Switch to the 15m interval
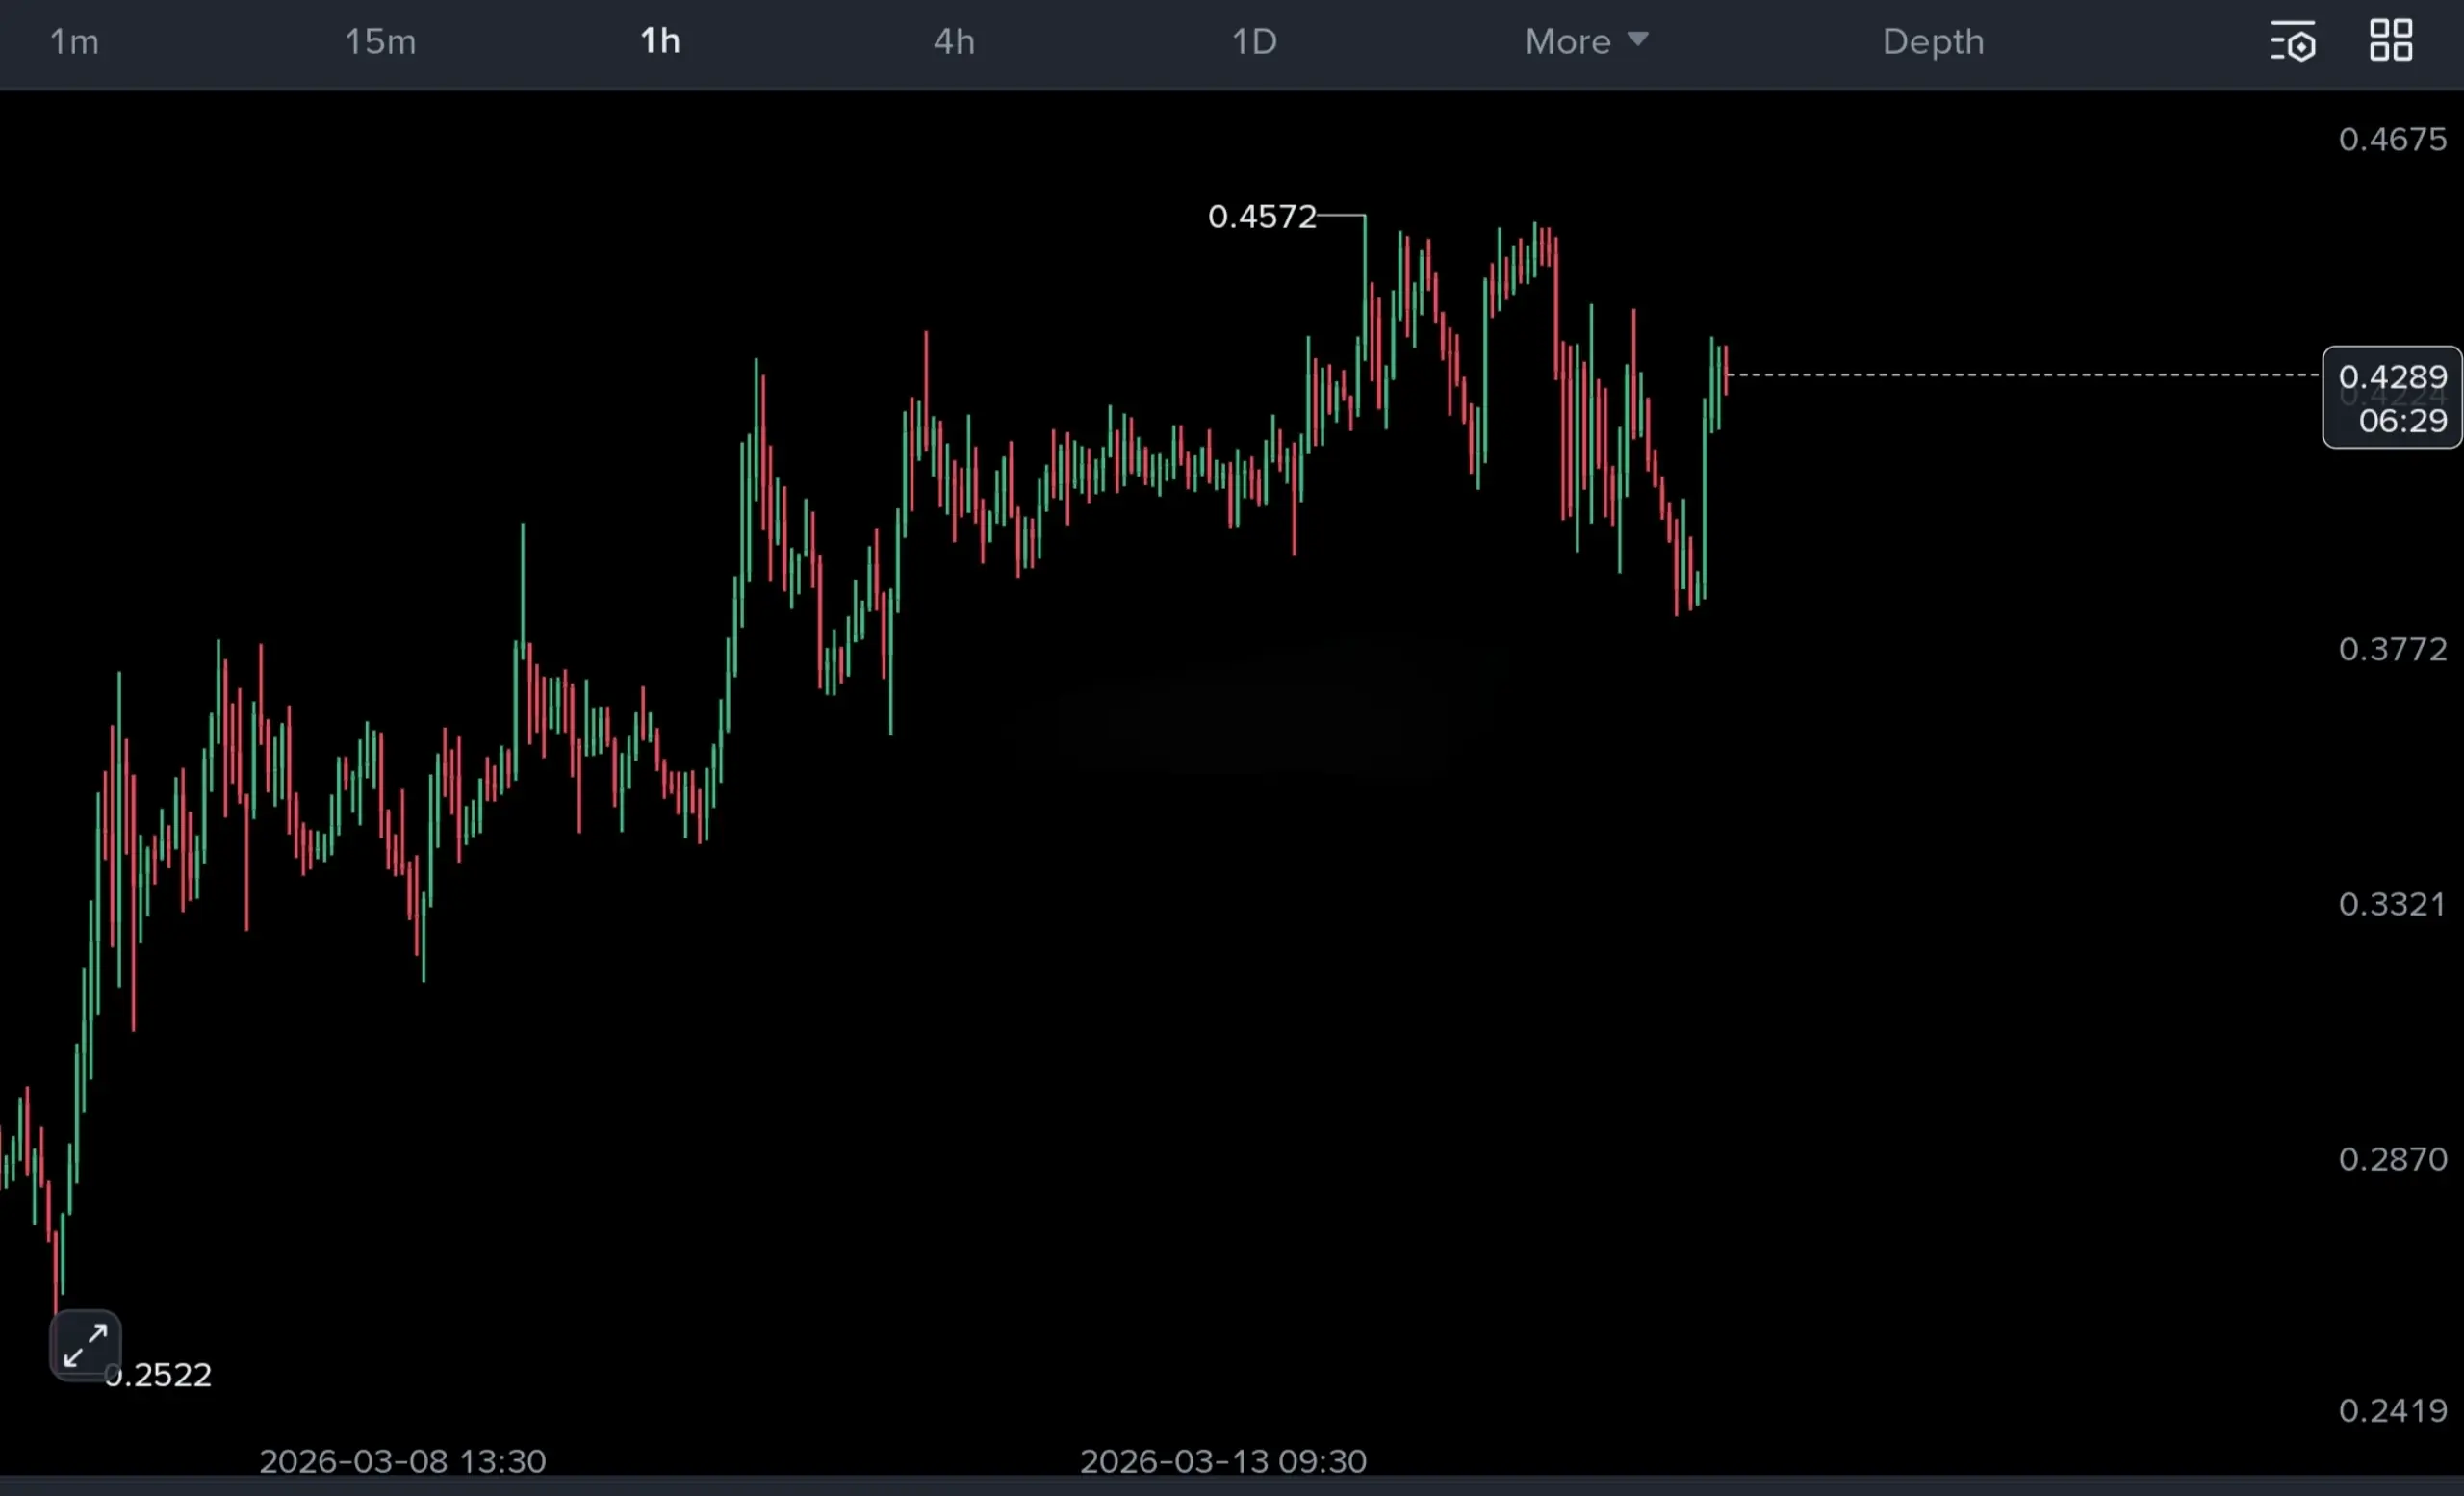This screenshot has height=1496, width=2464. tap(380, 42)
